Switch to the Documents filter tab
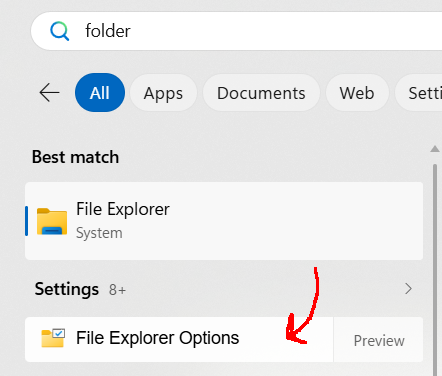 pos(261,93)
